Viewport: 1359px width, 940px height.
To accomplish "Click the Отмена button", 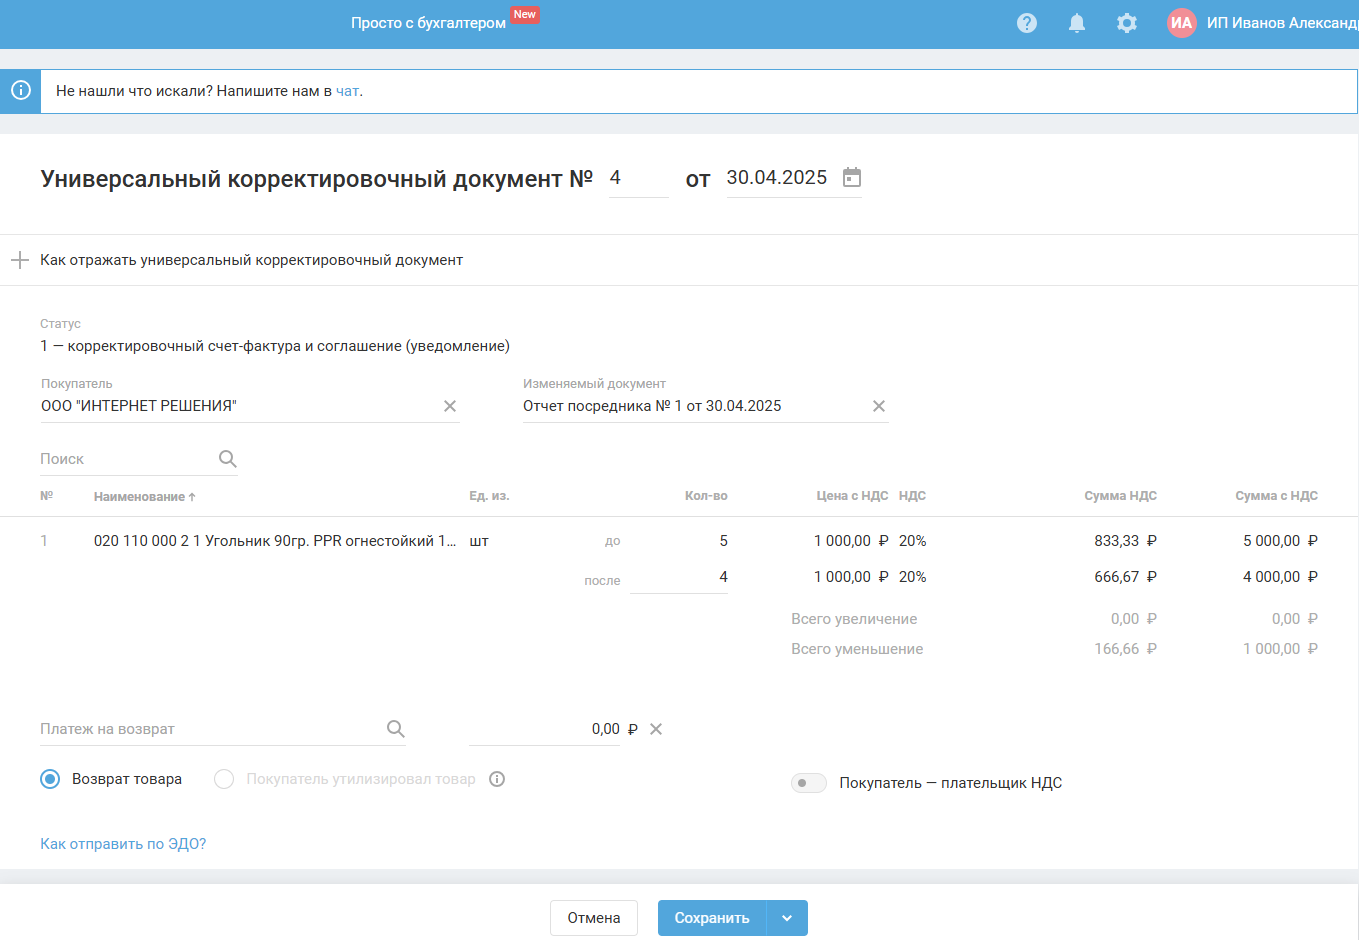I will [x=594, y=918].
